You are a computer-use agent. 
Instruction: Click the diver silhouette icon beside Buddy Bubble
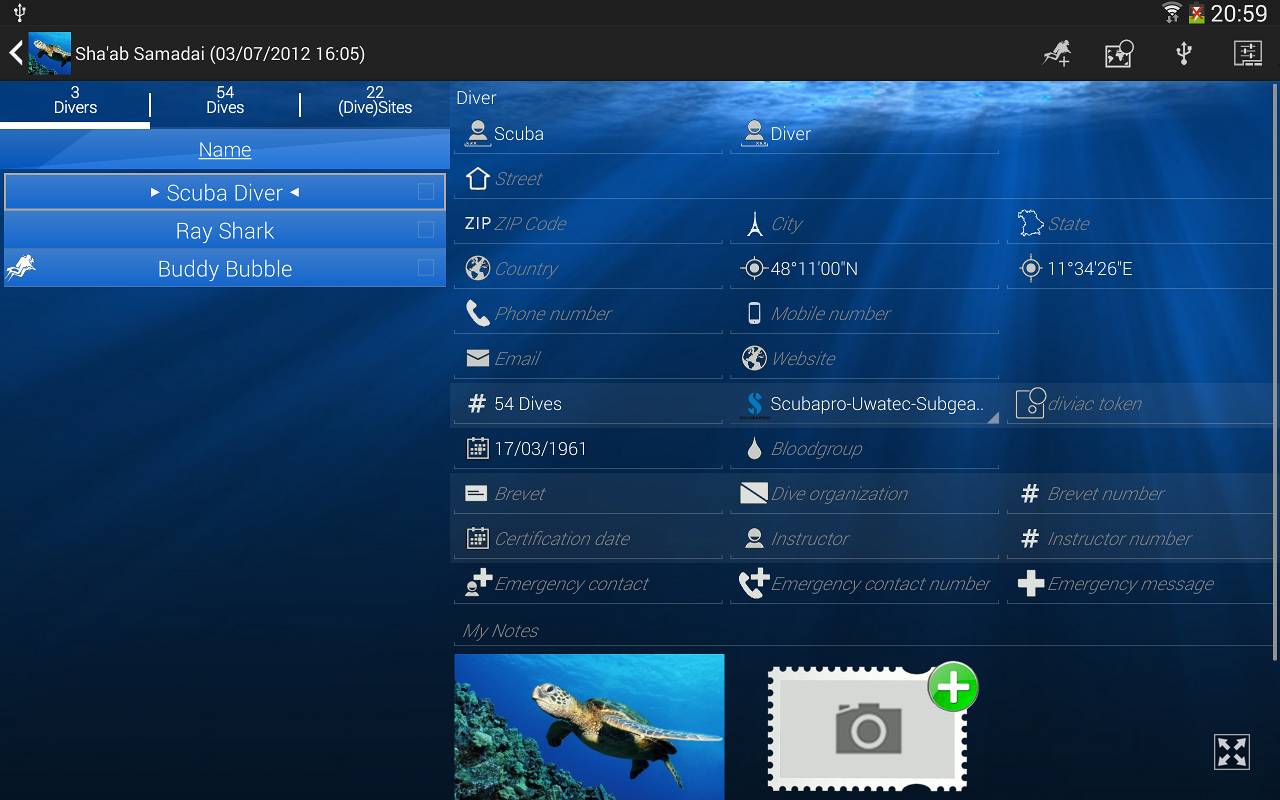[x=21, y=268]
